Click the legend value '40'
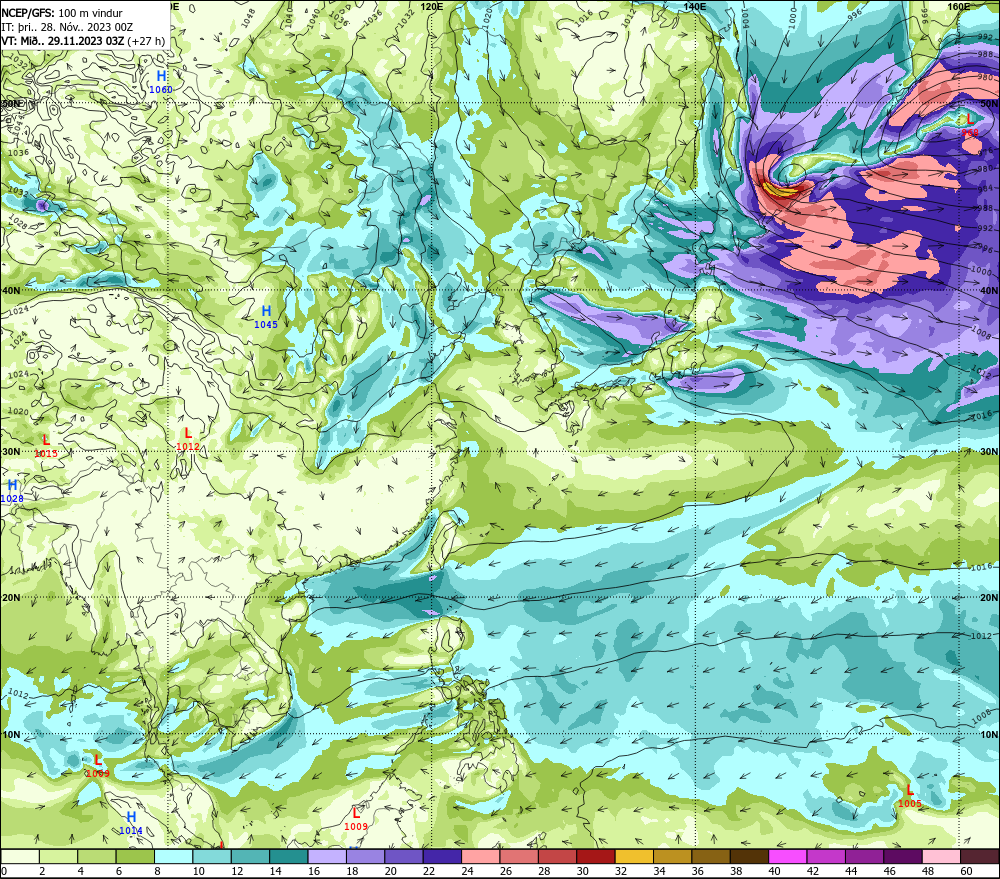Viewport: 1000px width, 879px height. pos(774,871)
